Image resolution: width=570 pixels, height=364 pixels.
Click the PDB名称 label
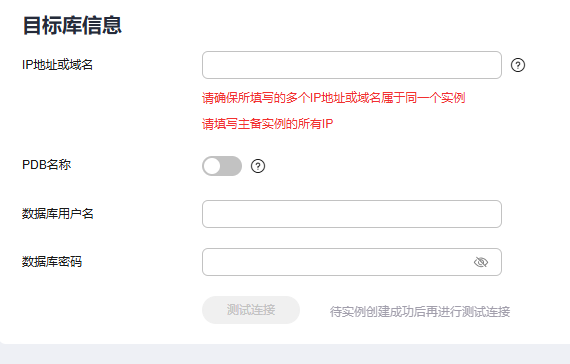click(x=47, y=165)
